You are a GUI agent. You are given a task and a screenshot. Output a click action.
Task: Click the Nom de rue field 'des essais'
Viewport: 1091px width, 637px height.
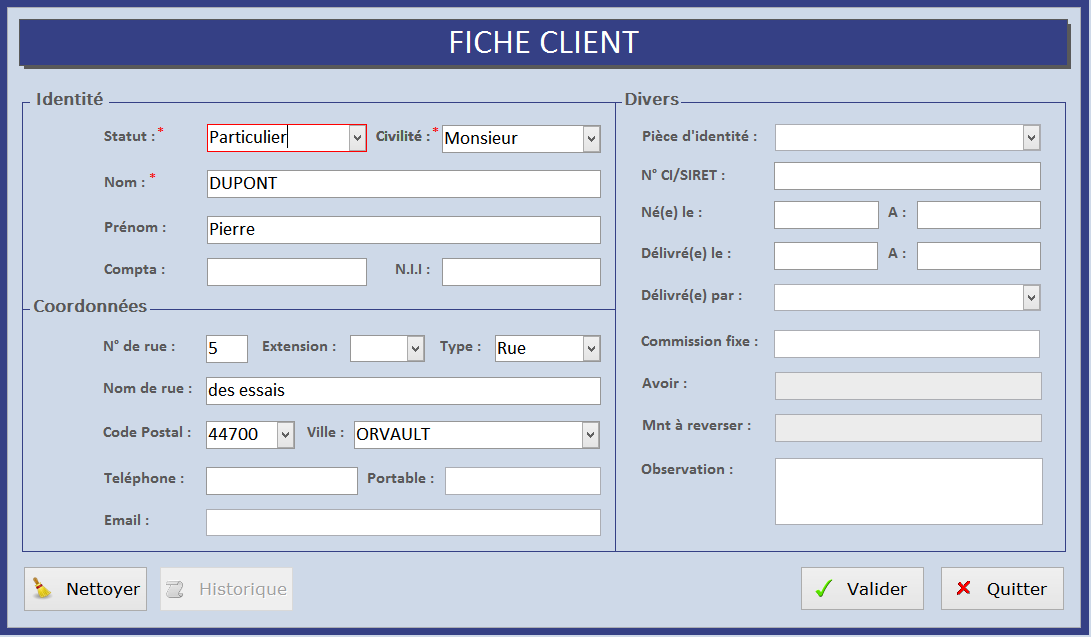pos(404,391)
